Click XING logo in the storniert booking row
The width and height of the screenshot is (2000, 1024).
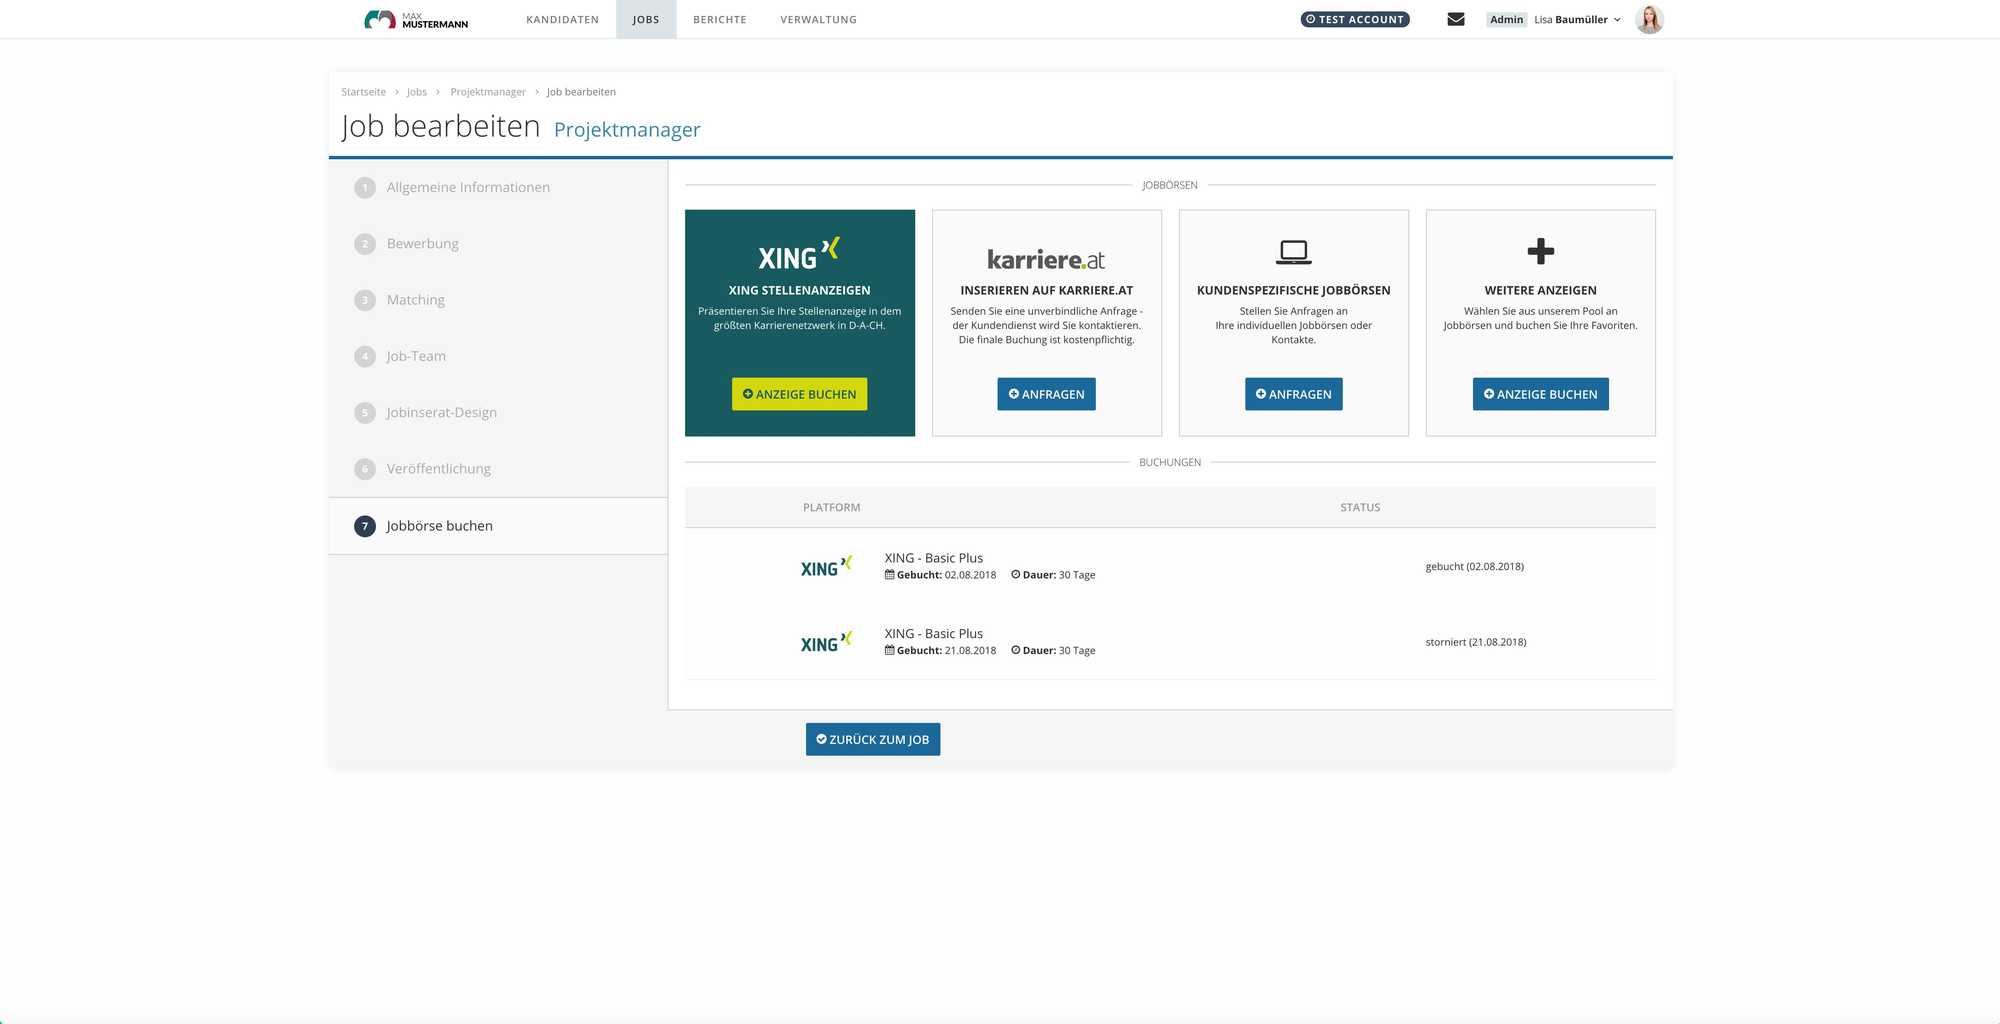826,642
